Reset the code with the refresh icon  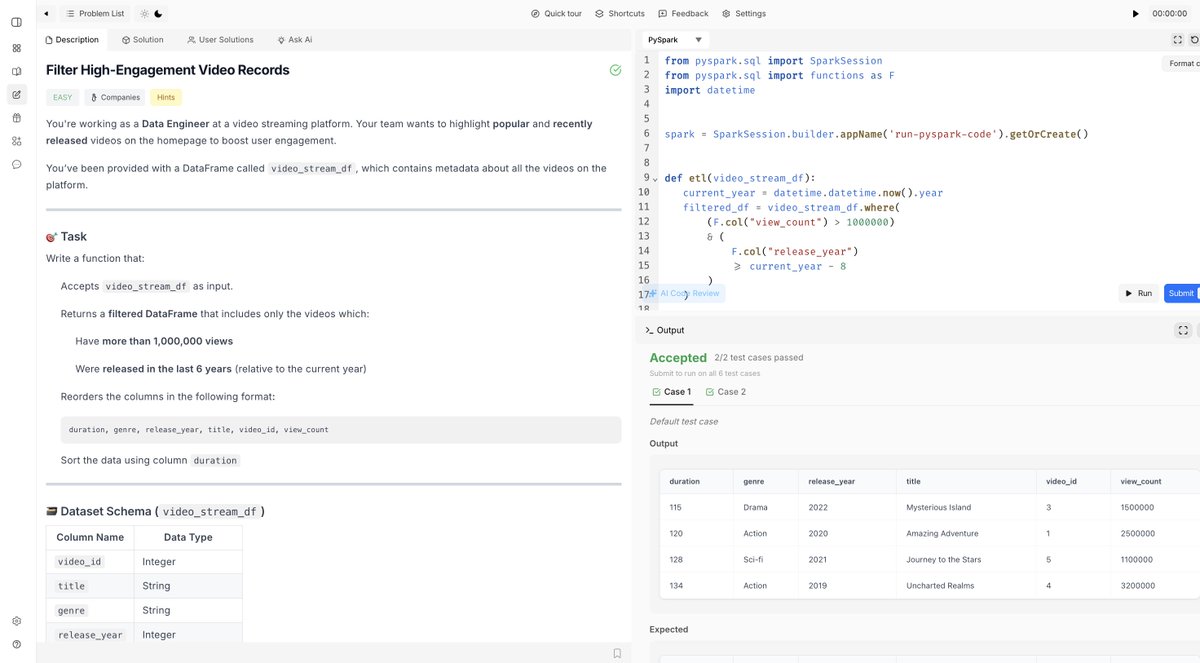click(x=1194, y=40)
